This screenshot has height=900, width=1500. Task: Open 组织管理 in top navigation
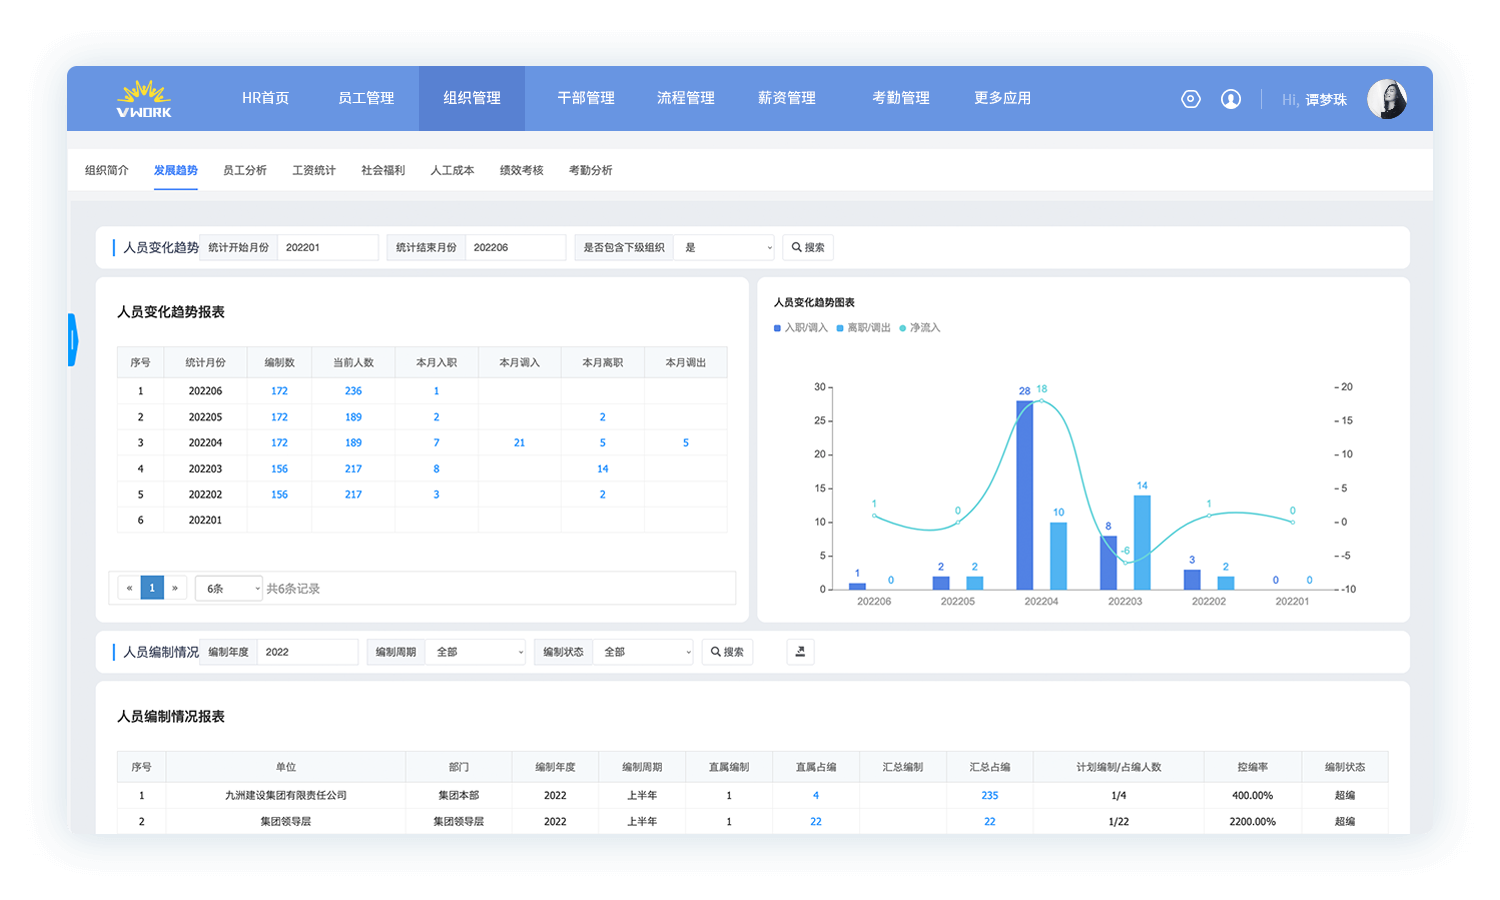coord(472,98)
